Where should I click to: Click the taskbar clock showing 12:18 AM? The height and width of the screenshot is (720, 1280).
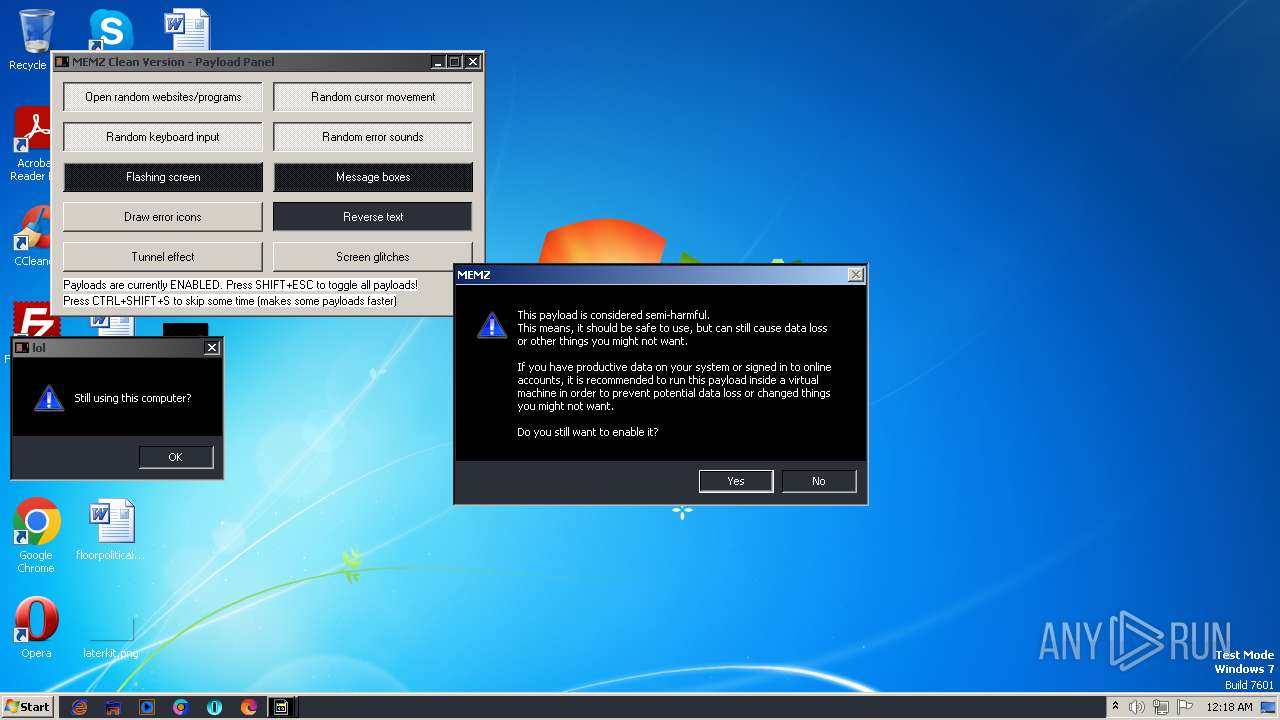1229,707
